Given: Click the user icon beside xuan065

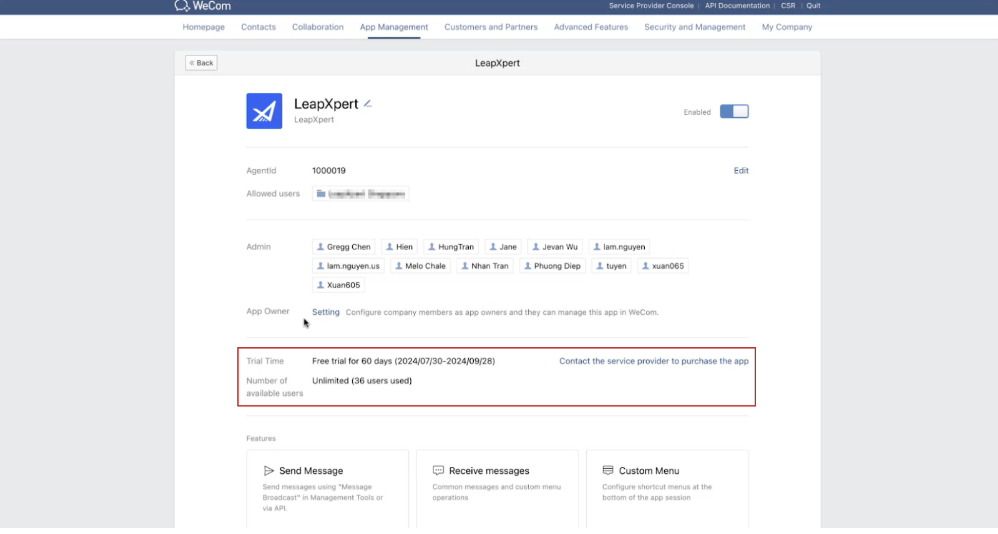Looking at the screenshot, I should pyautogui.click(x=645, y=266).
